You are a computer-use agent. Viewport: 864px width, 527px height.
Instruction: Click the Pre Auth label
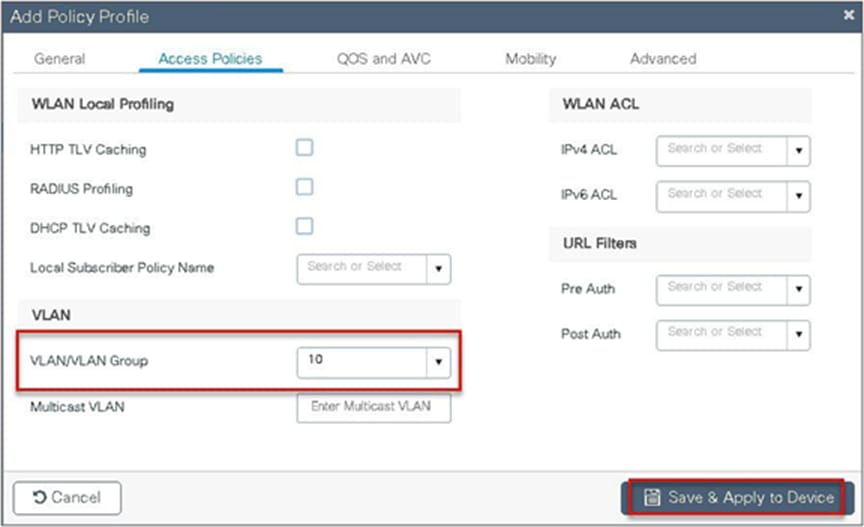(588, 288)
